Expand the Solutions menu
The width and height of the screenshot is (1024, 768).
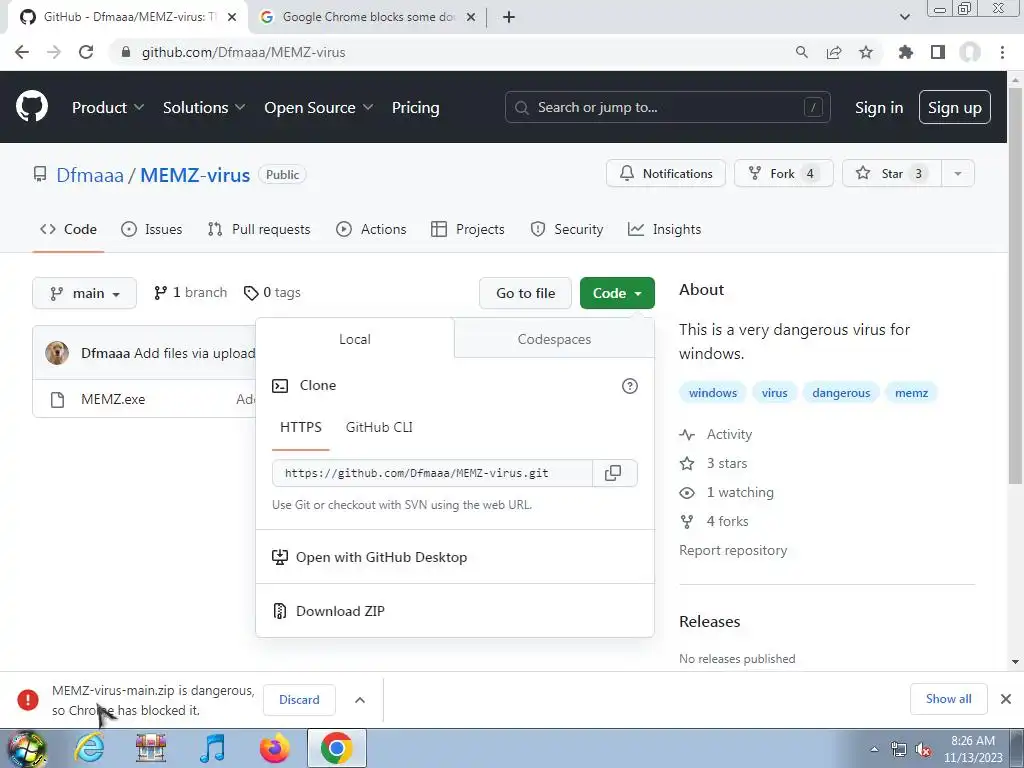pyautogui.click(x=204, y=107)
